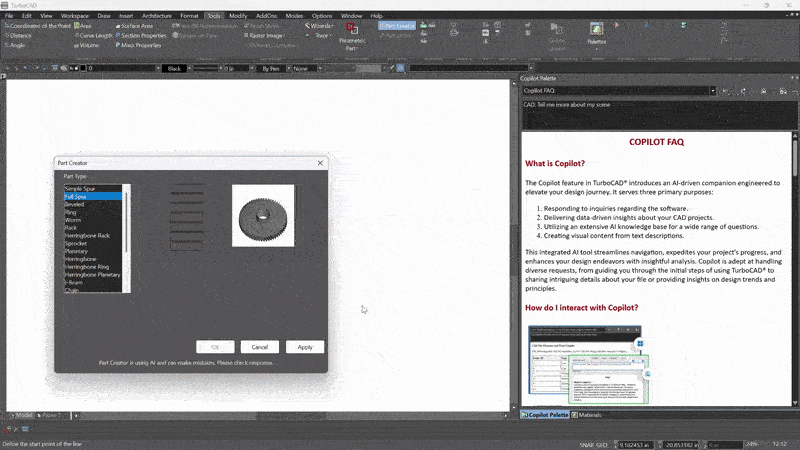
Task: Click the Copilot FAQ vertical scrollbar
Action: [794, 269]
